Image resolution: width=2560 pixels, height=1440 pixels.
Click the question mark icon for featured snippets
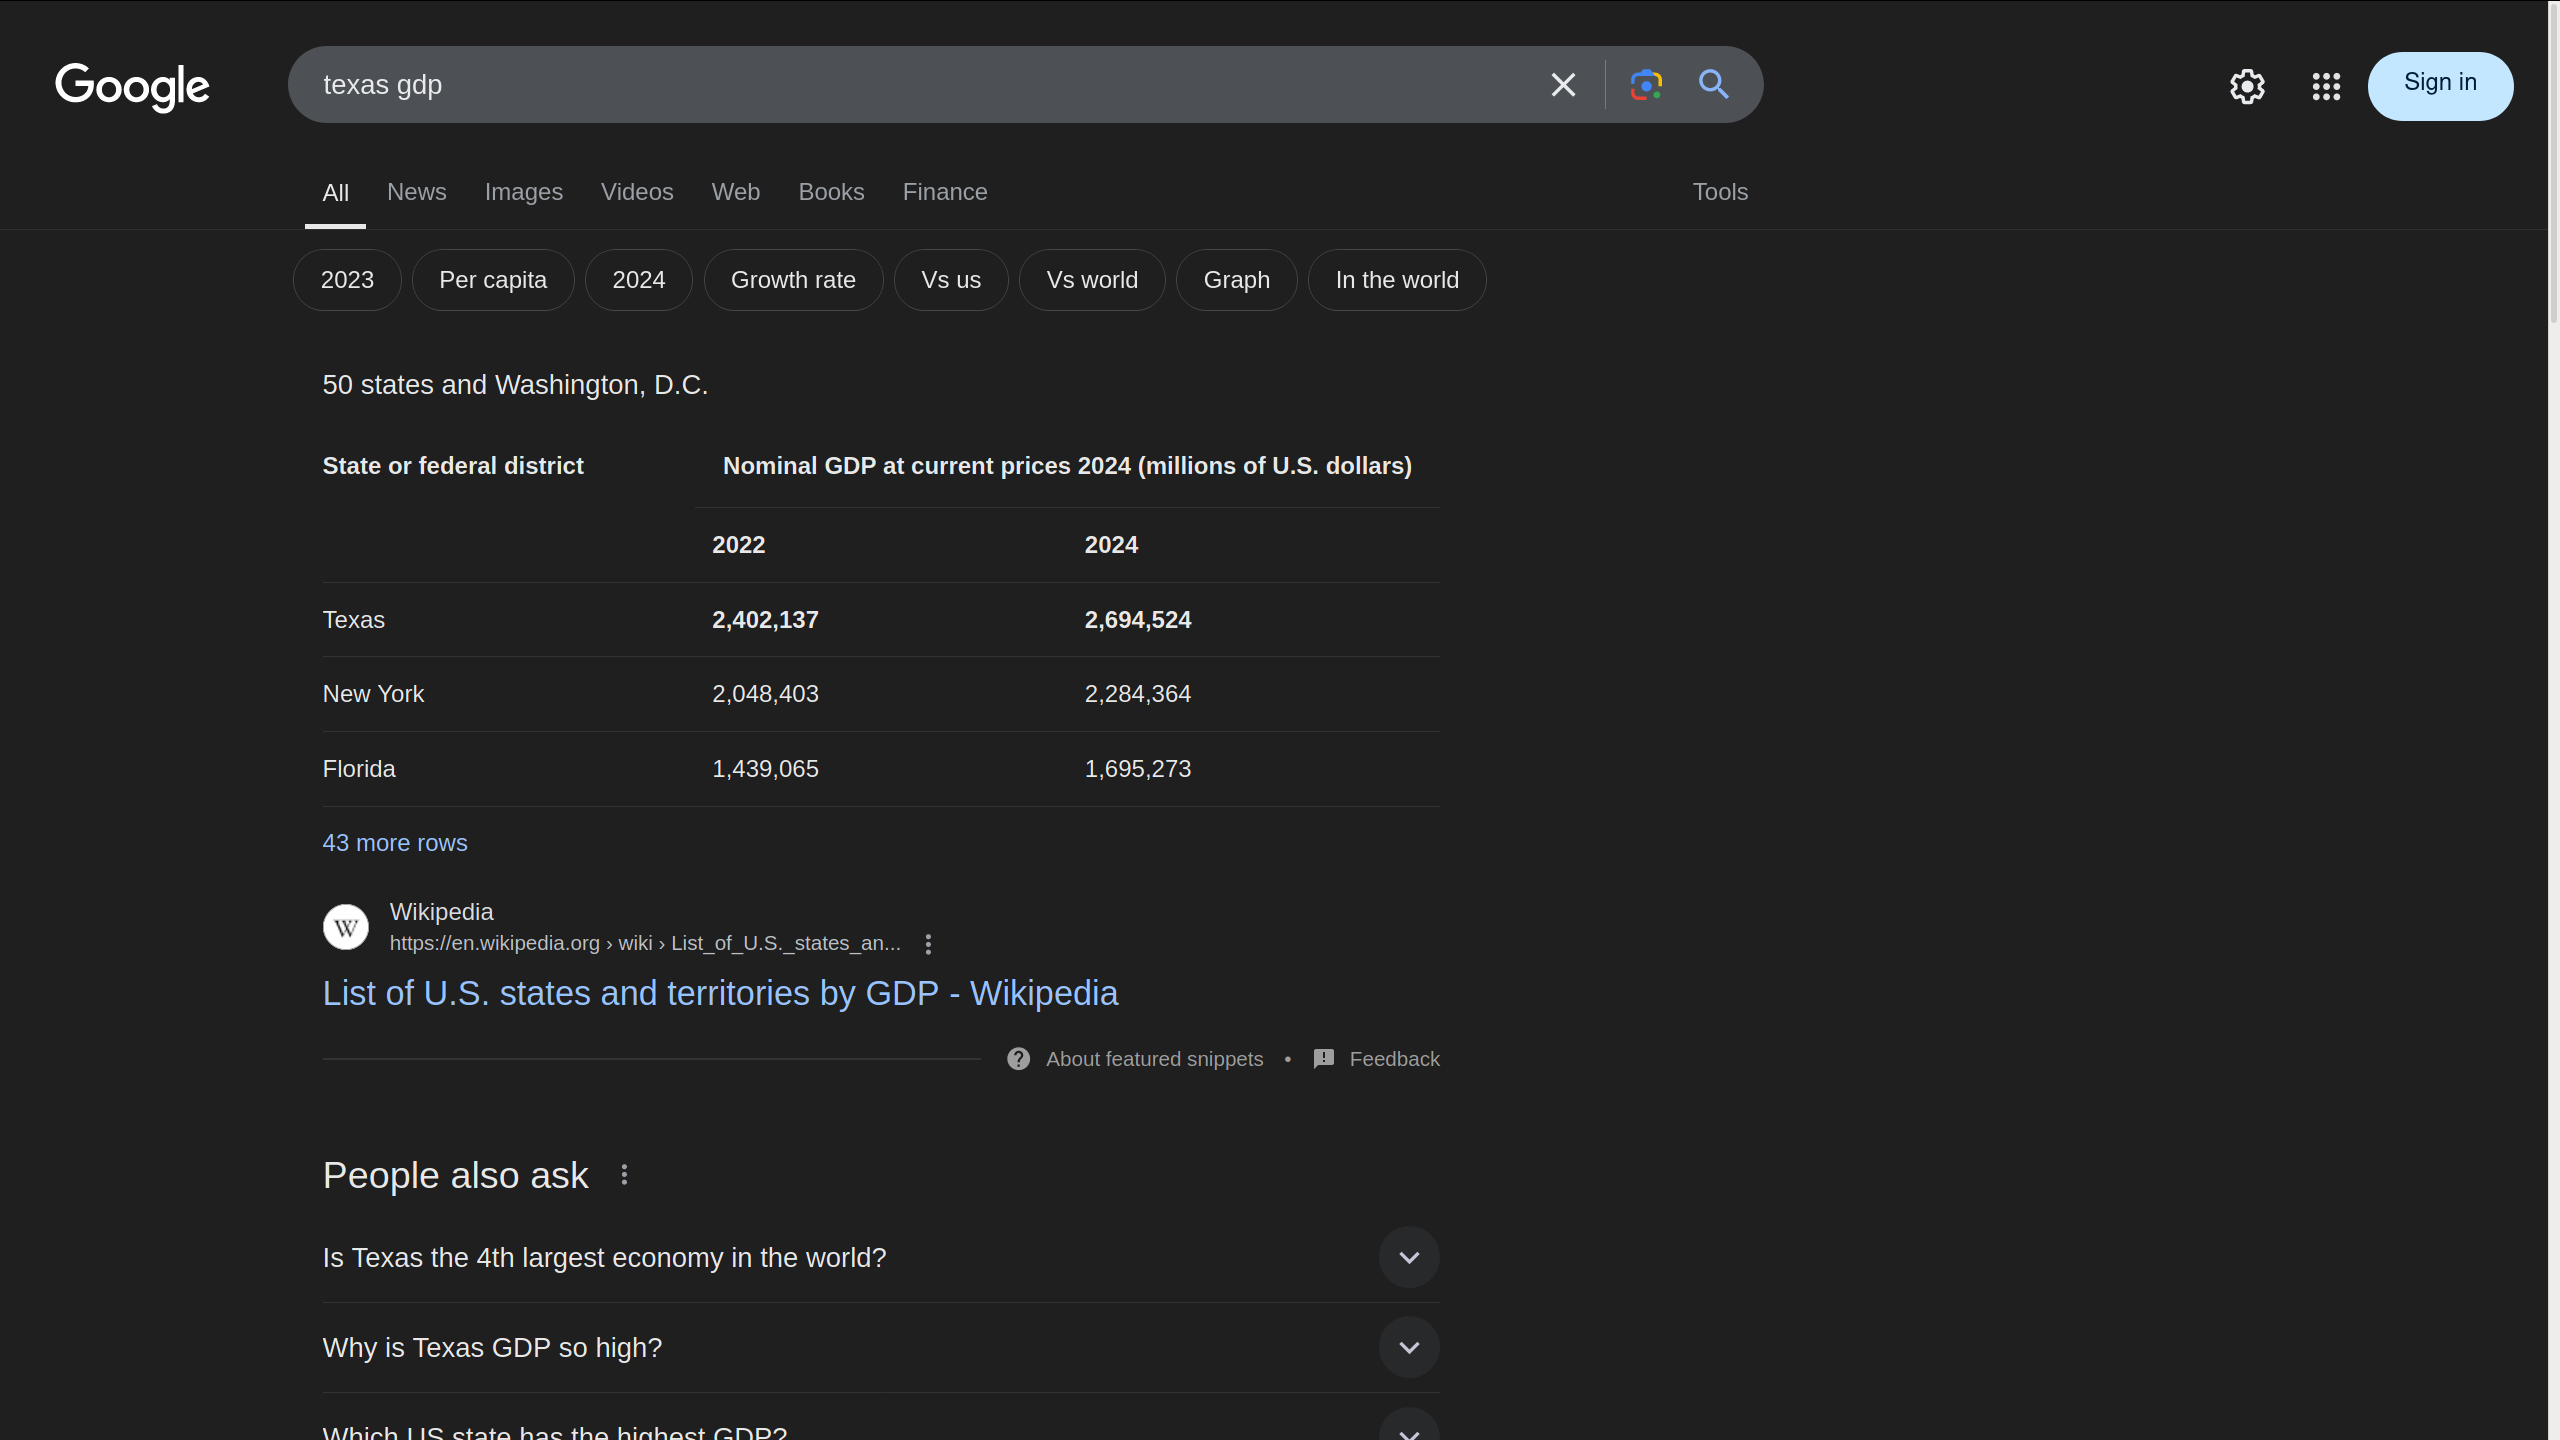[x=1018, y=1059]
